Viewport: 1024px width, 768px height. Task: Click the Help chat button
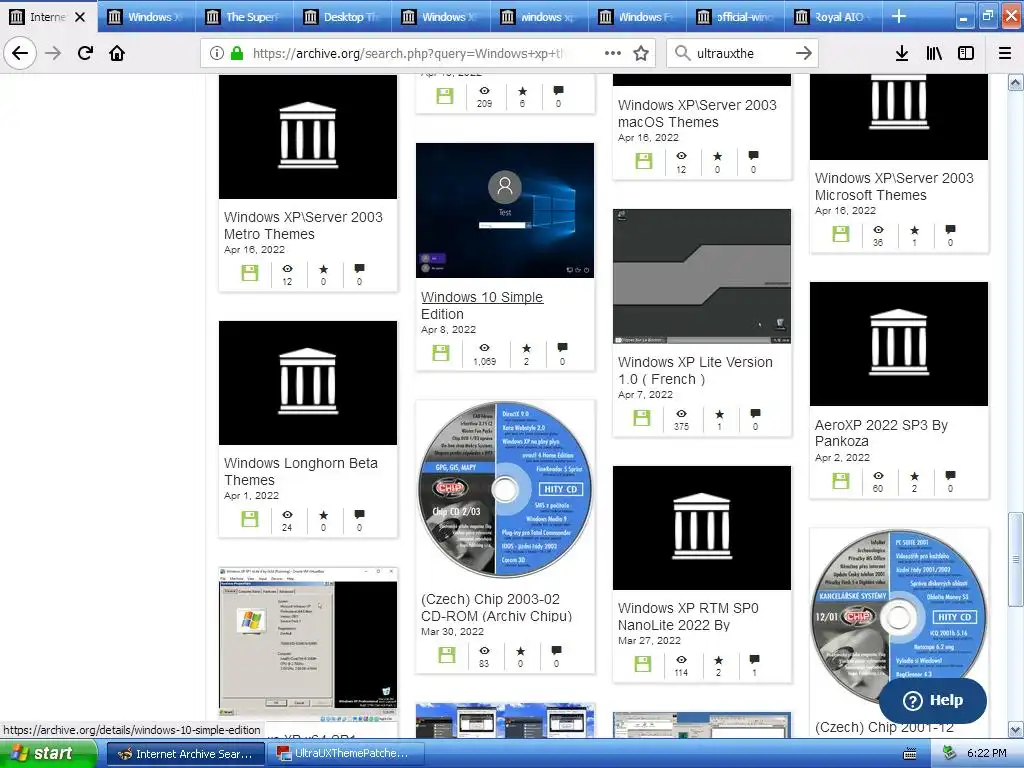tap(933, 700)
